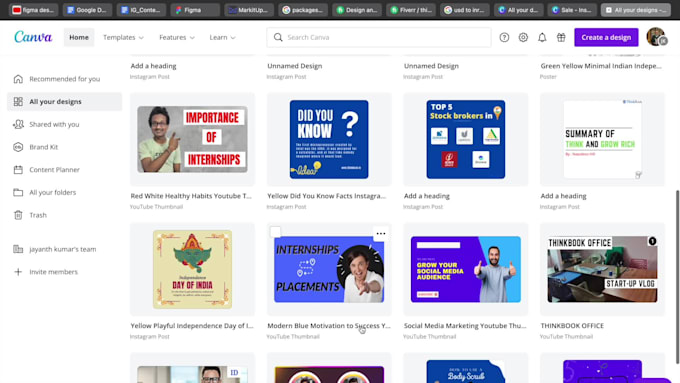Image resolution: width=680 pixels, height=383 pixels.
Task: Go to the Home tab
Action: pyautogui.click(x=78, y=37)
